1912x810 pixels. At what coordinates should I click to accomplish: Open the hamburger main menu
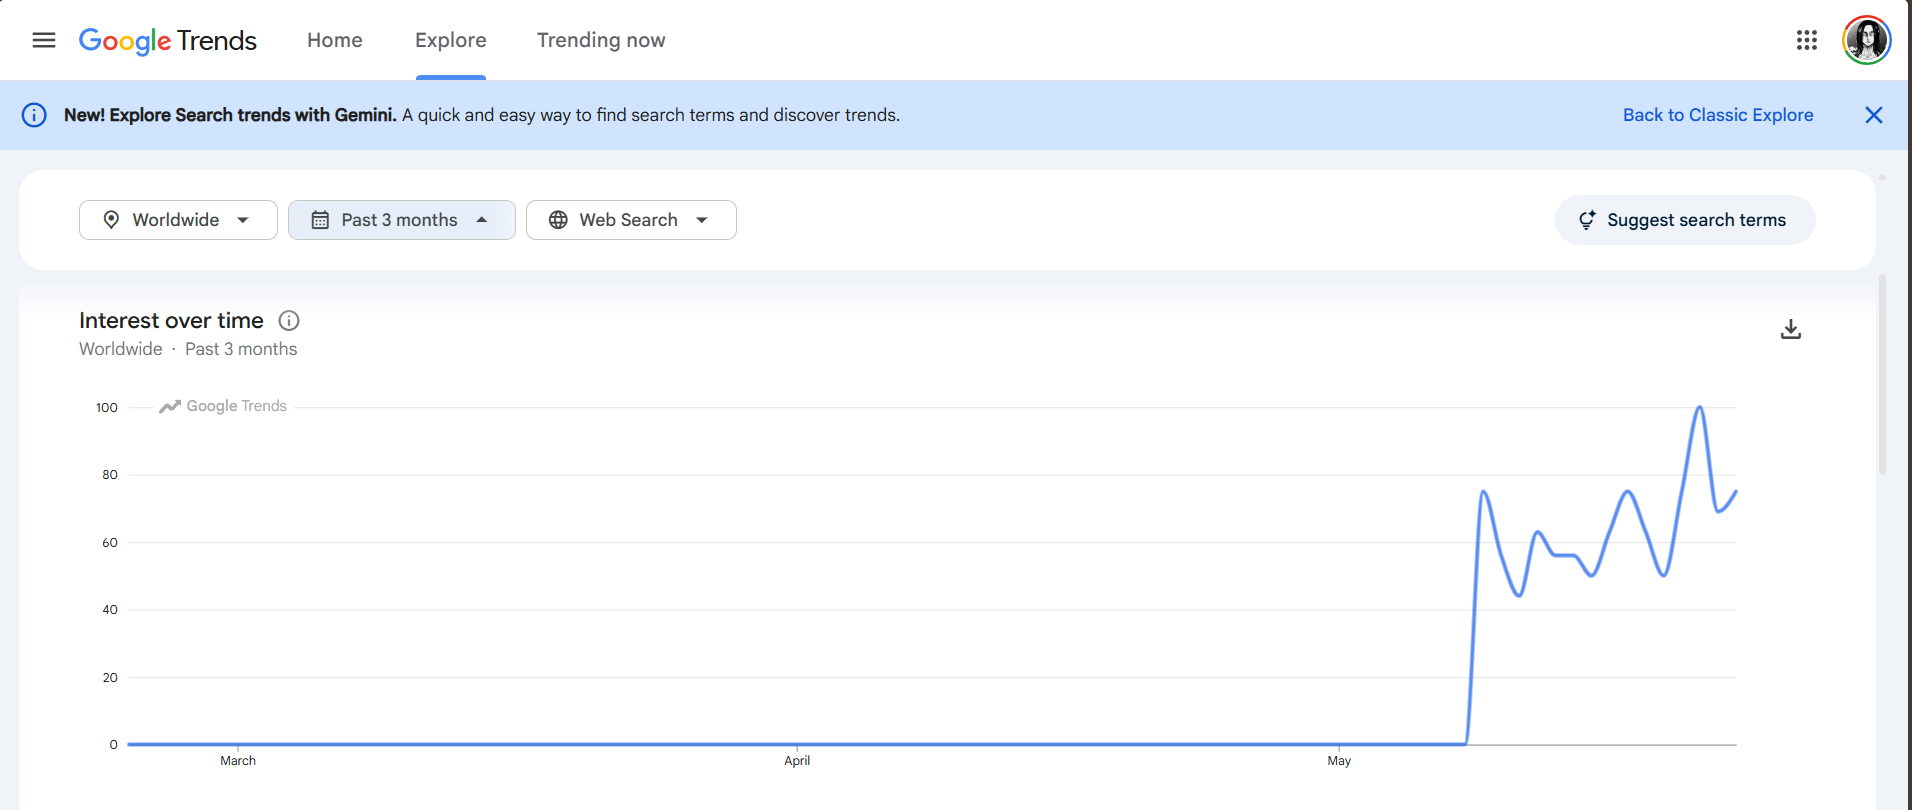coord(43,40)
